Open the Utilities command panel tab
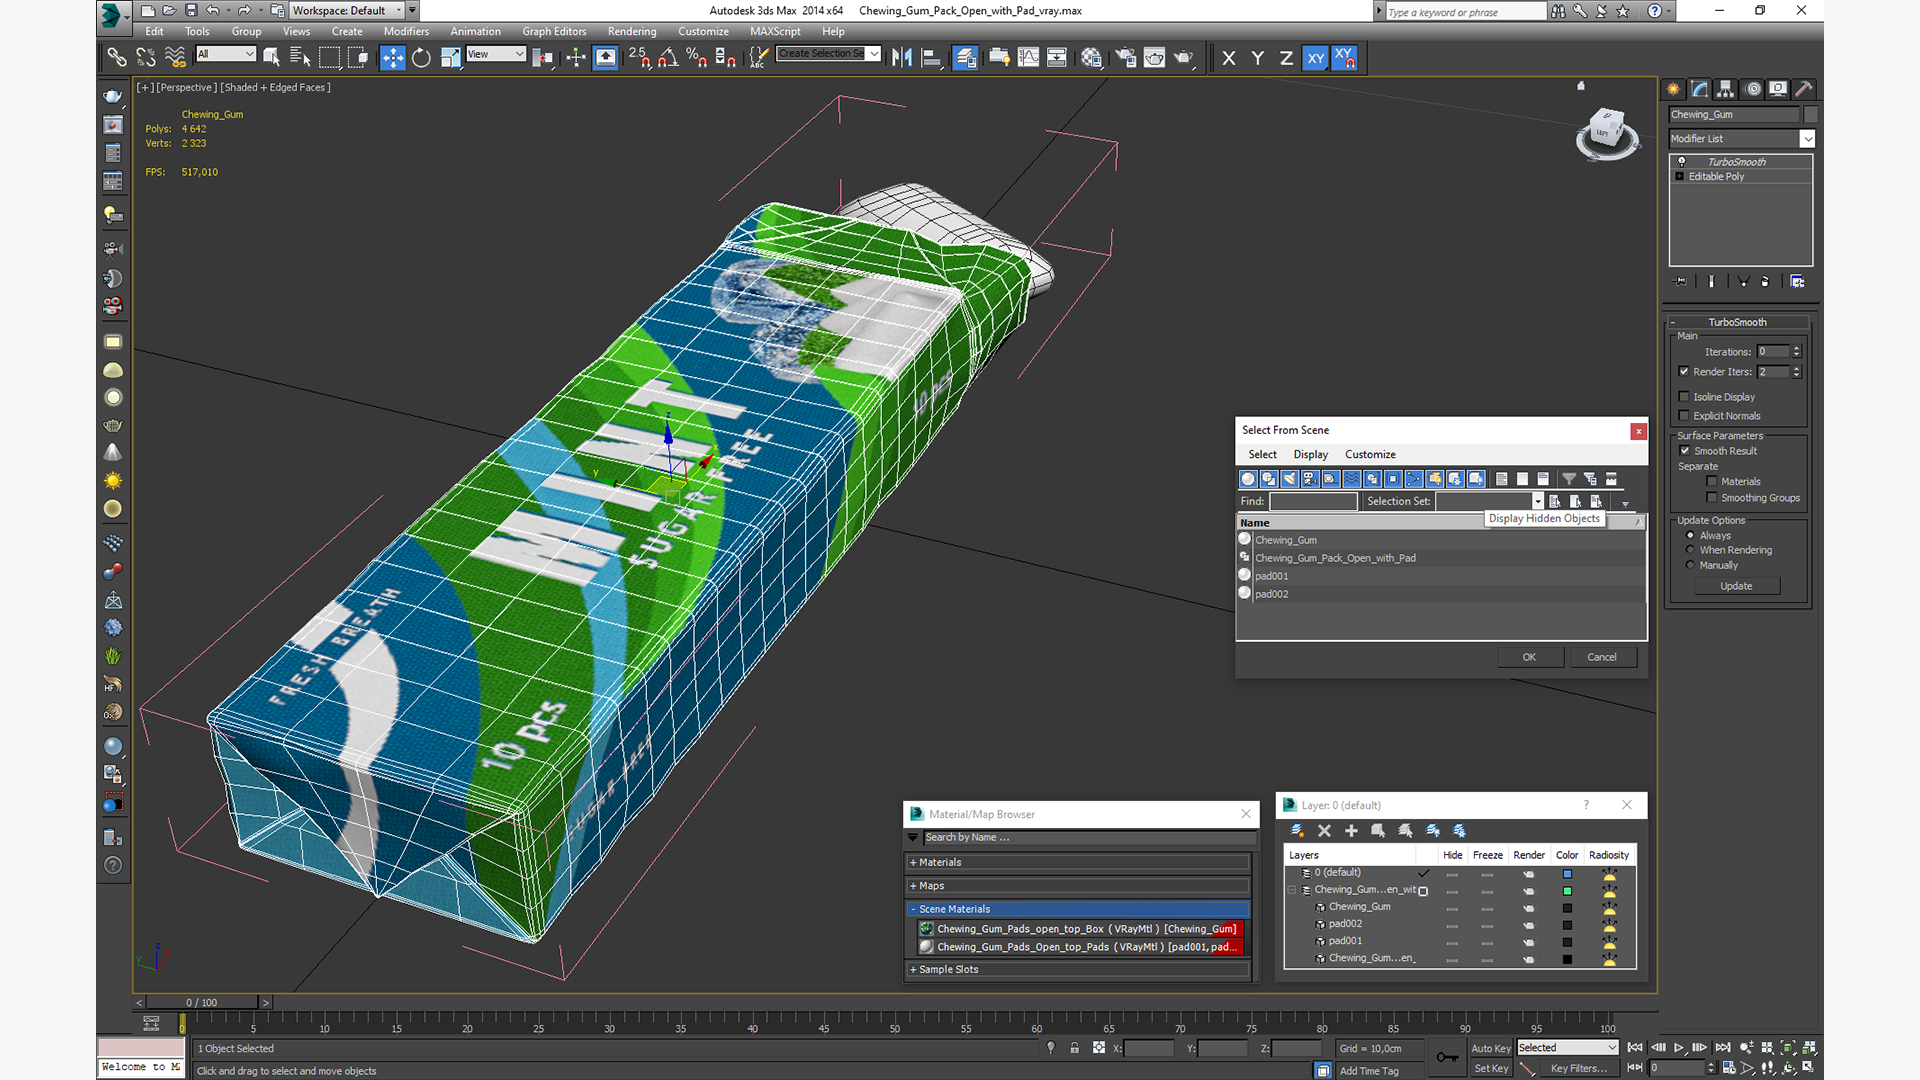Viewport: 1920px width, 1080px height. pos(1804,89)
